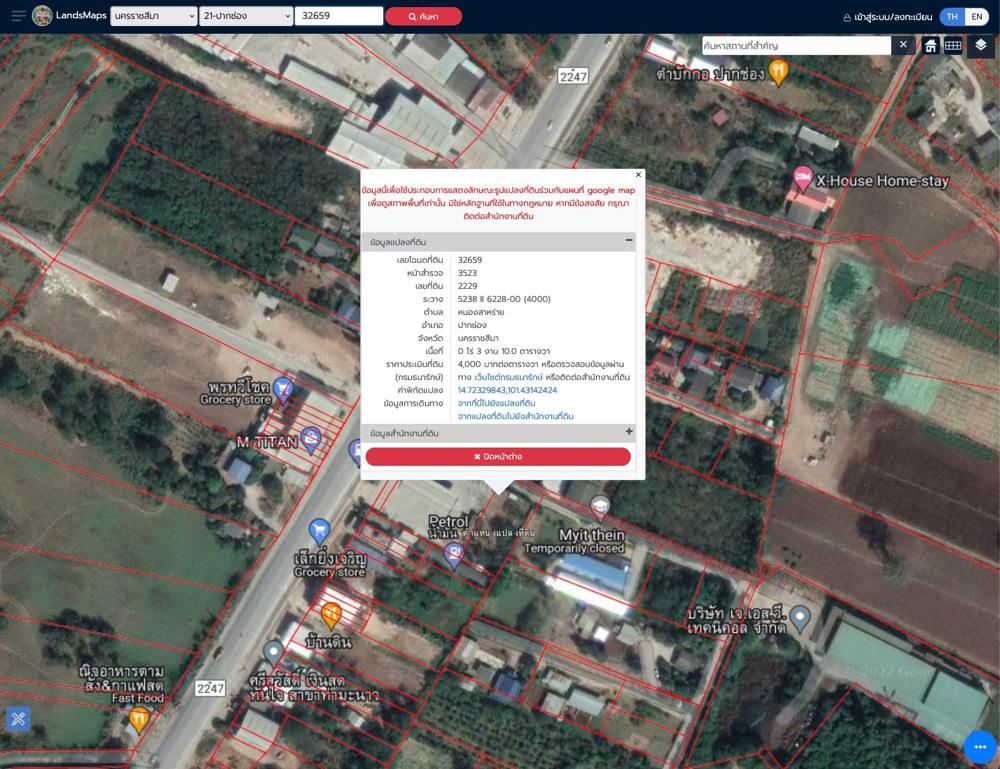This screenshot has width=1000, height=769.
Task: Open the เว็บไซต์กรมธนารักษ์ link
Action: (508, 377)
